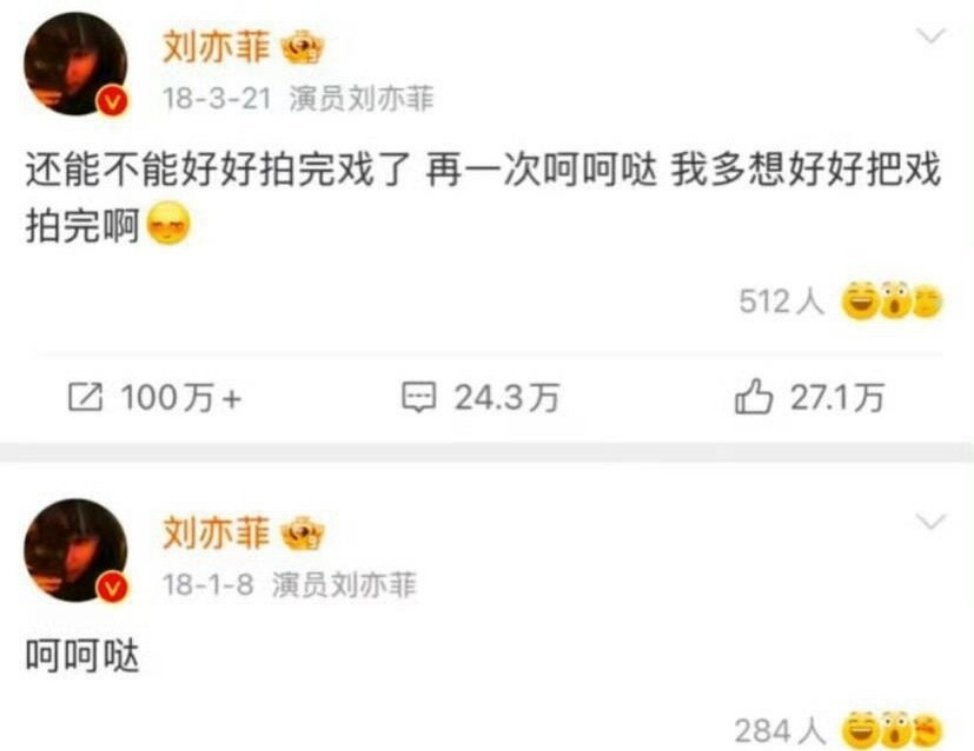Tap the verified V badge on second avatar
974x751 pixels.
[x=112, y=587]
